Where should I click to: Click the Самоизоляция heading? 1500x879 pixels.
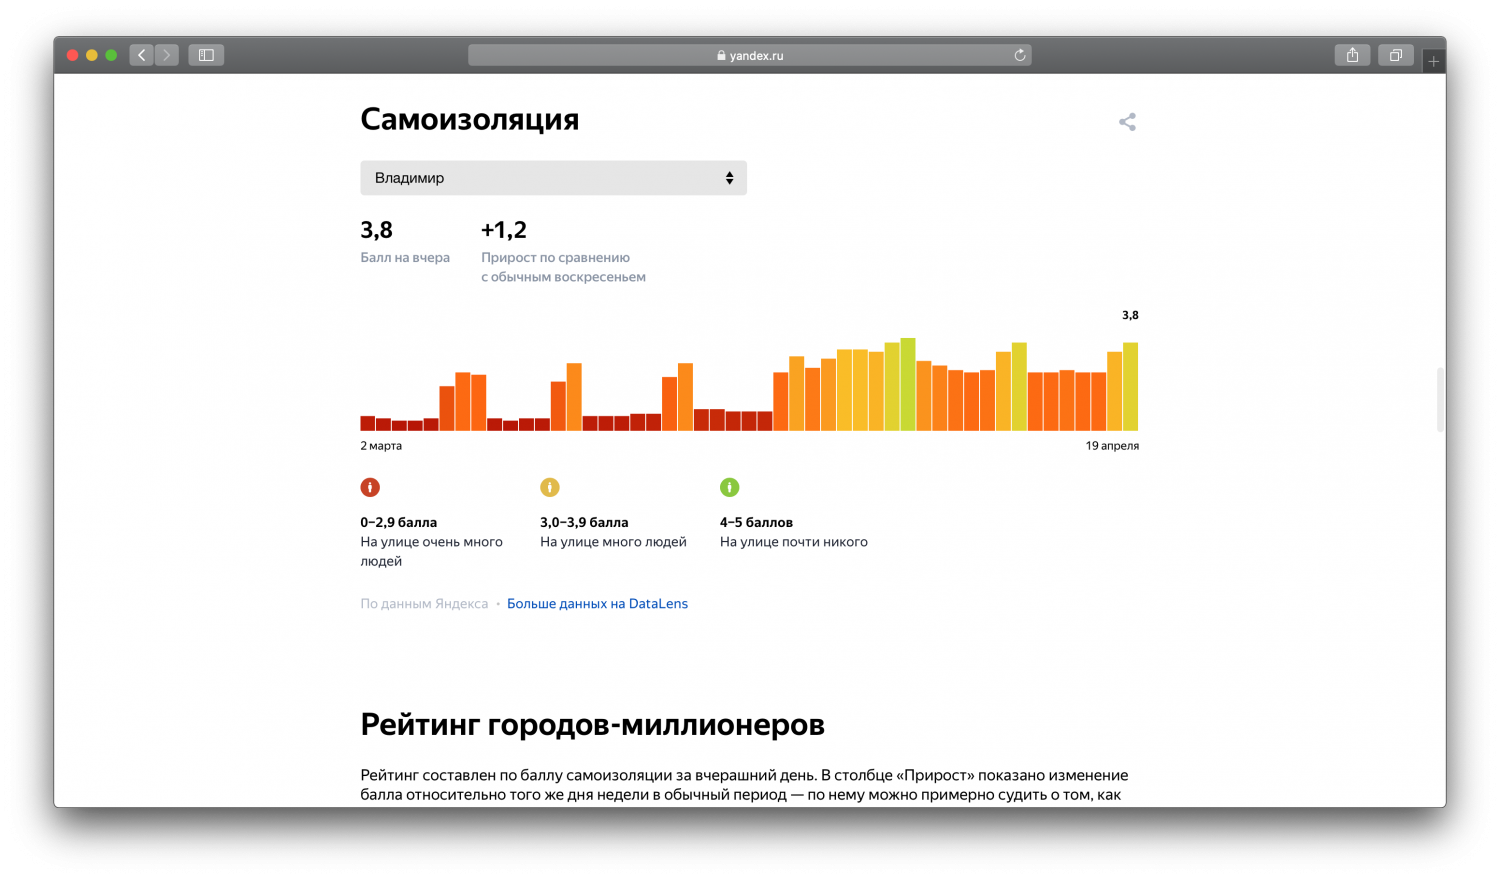tap(470, 119)
